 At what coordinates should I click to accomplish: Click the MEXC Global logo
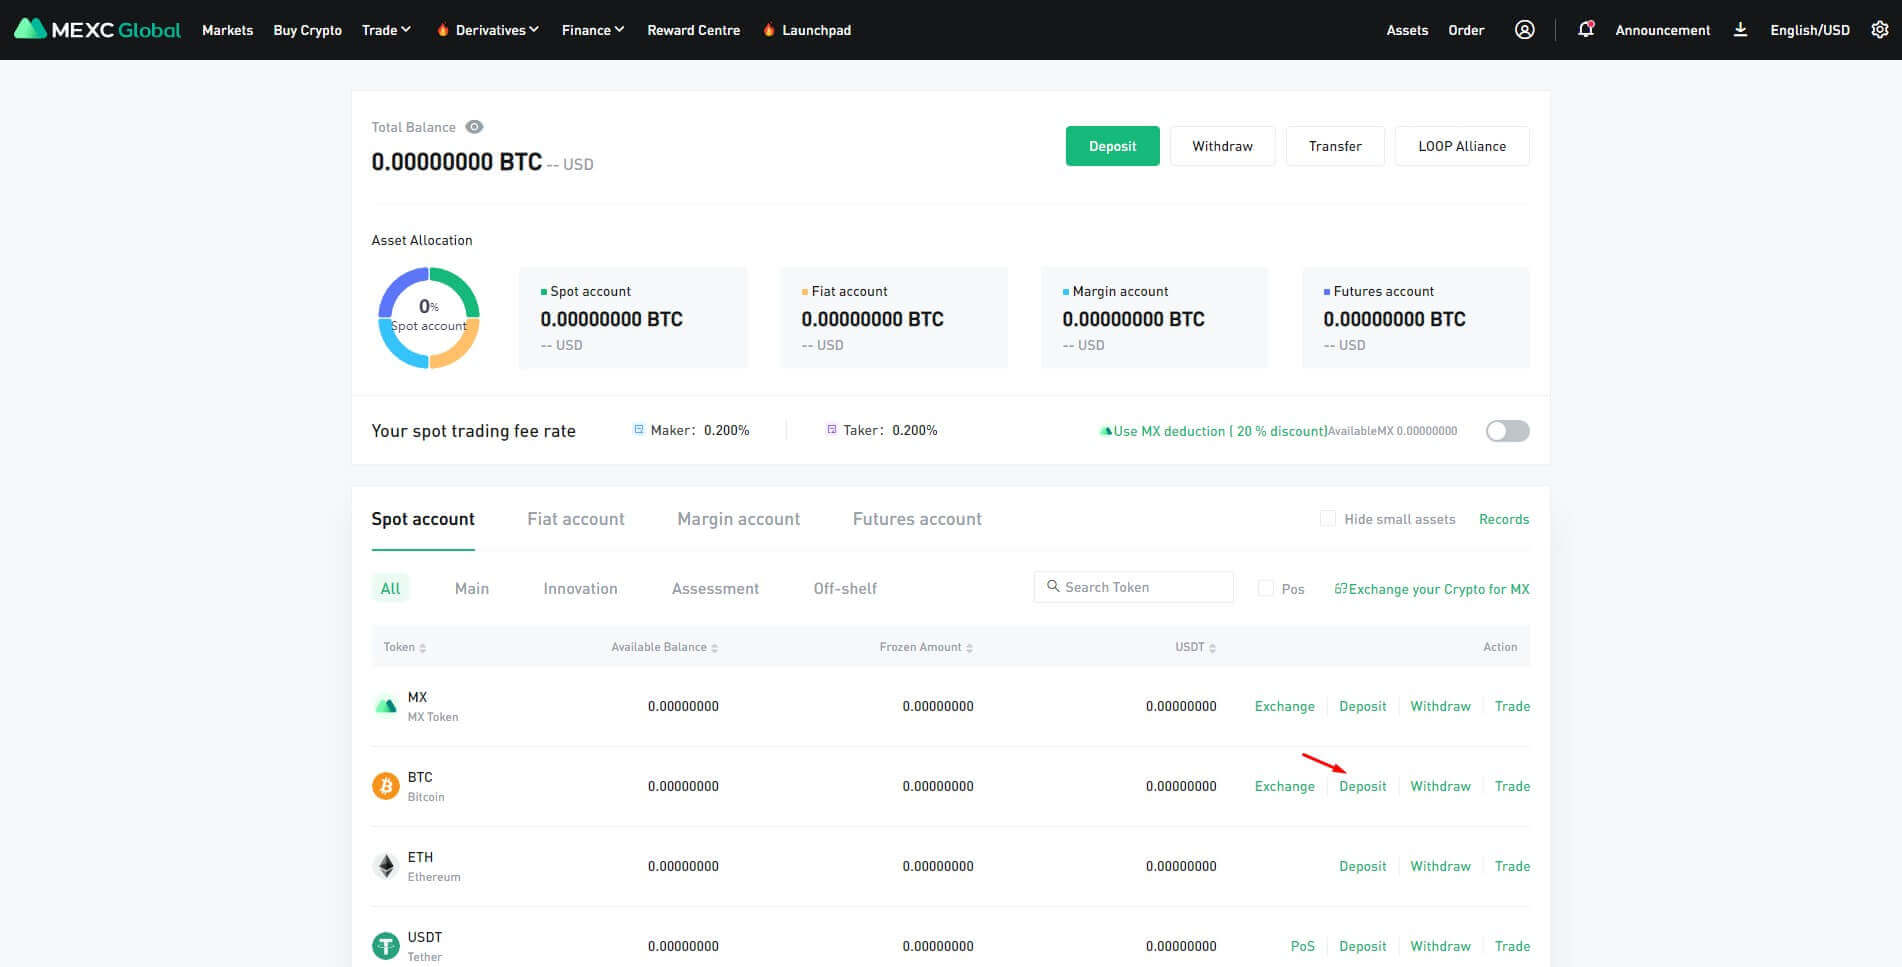click(97, 30)
